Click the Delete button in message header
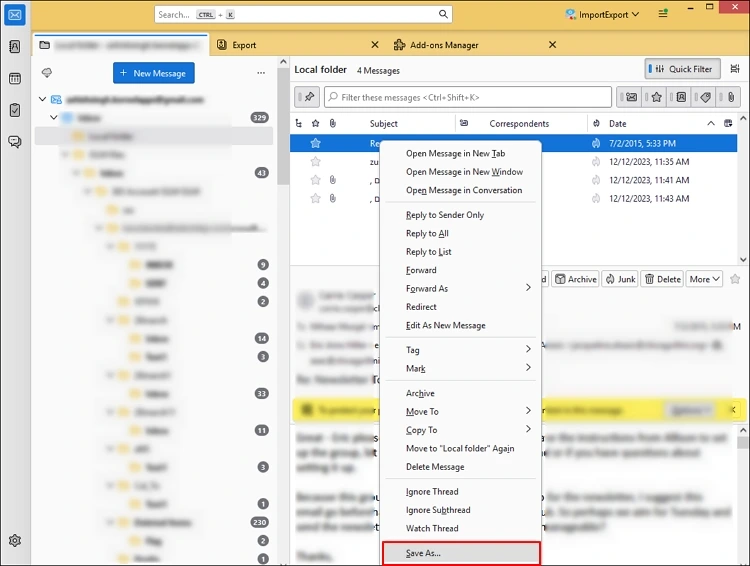Image resolution: width=750 pixels, height=566 pixels. [x=662, y=279]
